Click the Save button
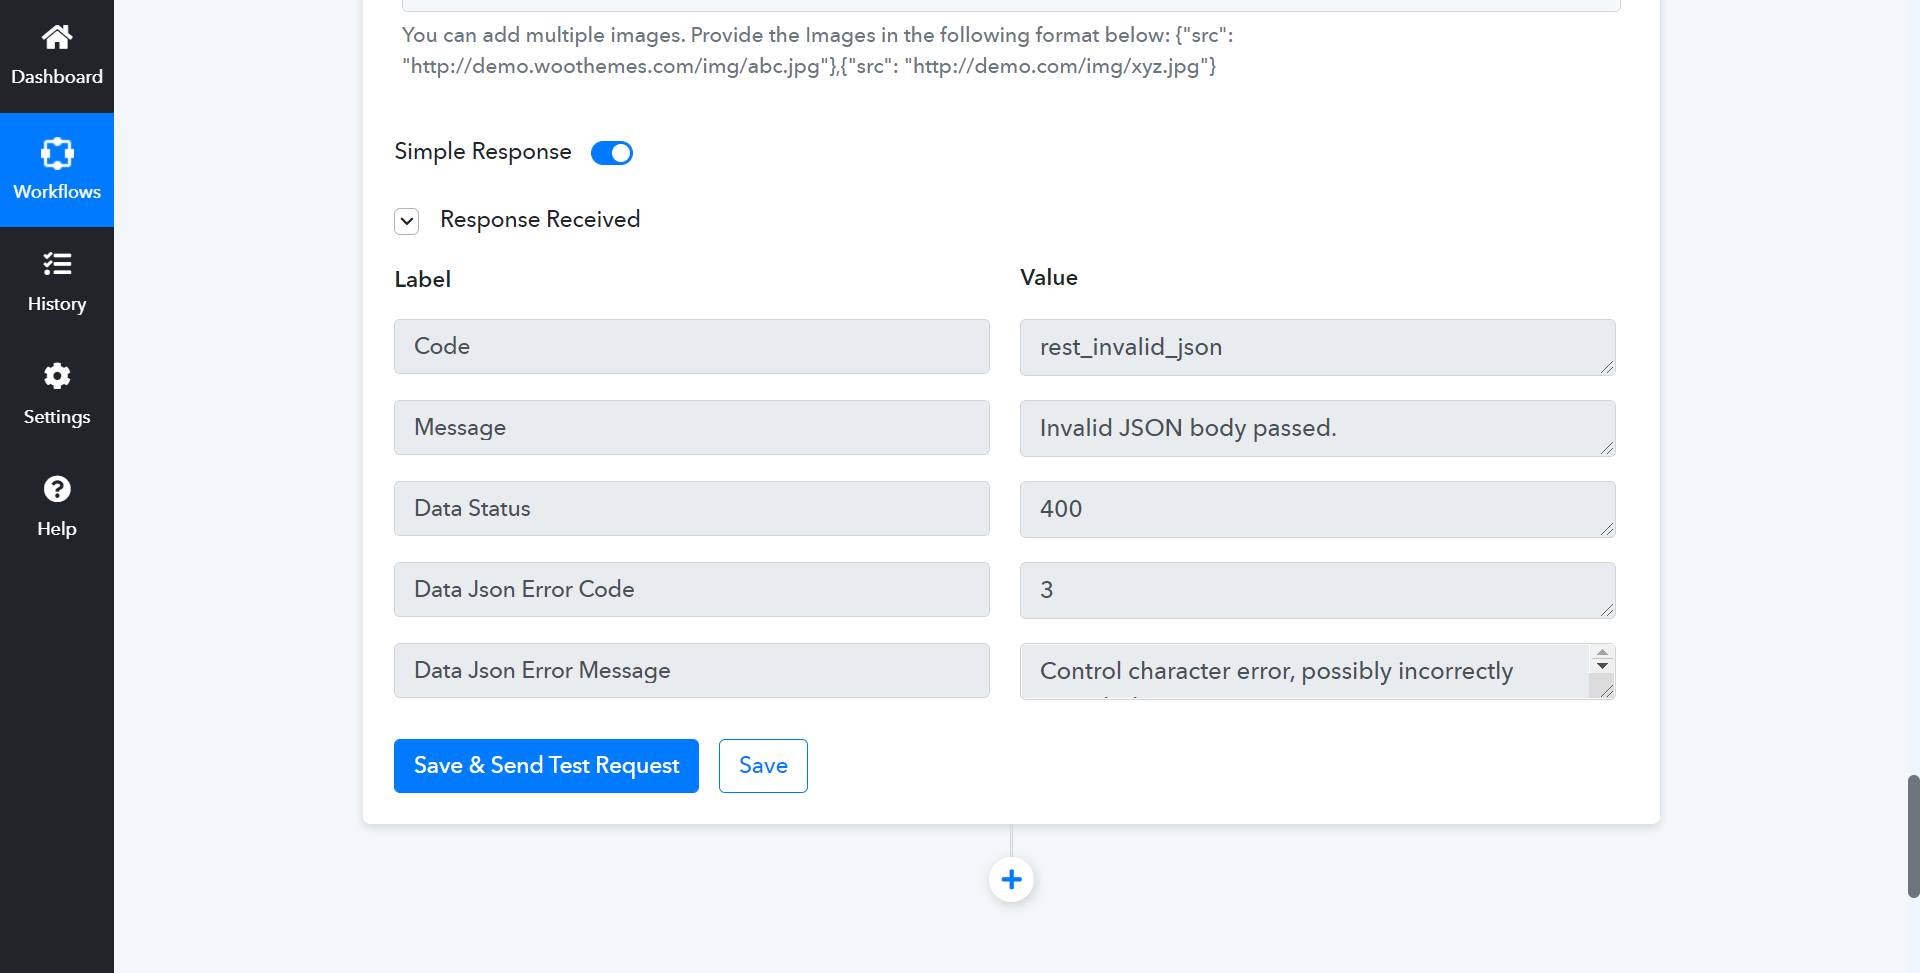This screenshot has height=973, width=1920. [763, 766]
